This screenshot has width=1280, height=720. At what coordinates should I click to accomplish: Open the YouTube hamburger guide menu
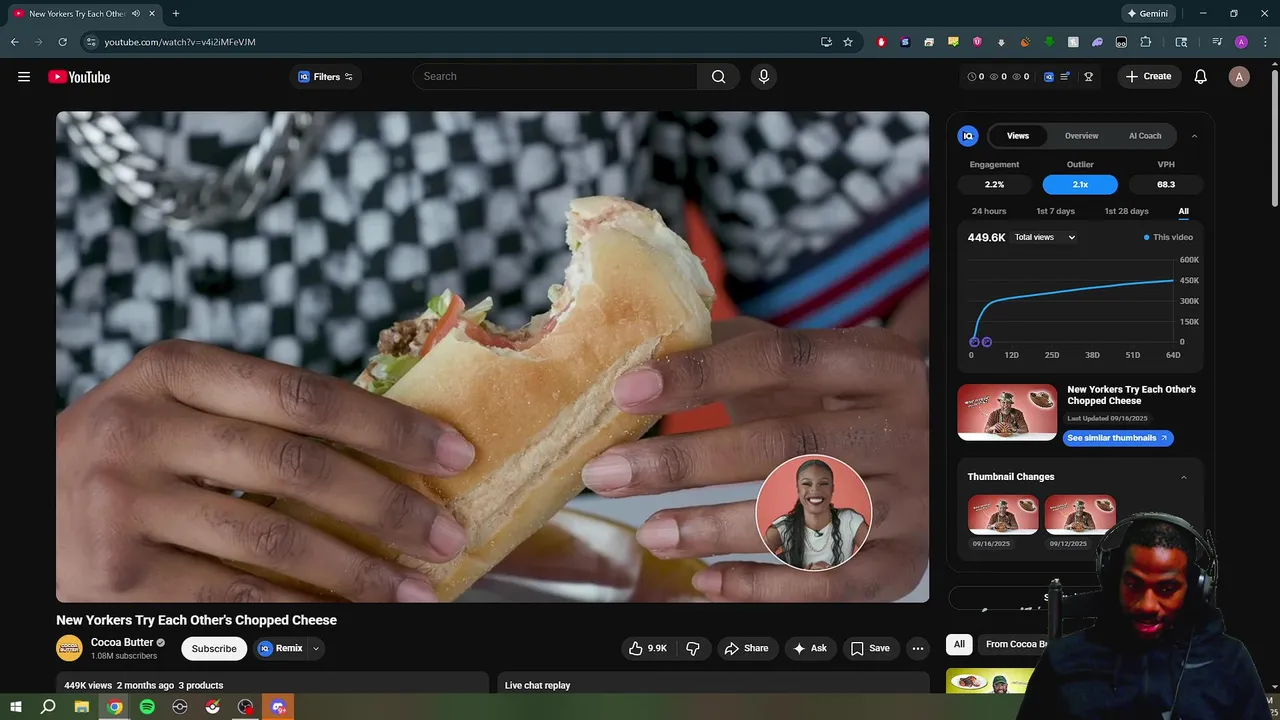pyautogui.click(x=24, y=77)
